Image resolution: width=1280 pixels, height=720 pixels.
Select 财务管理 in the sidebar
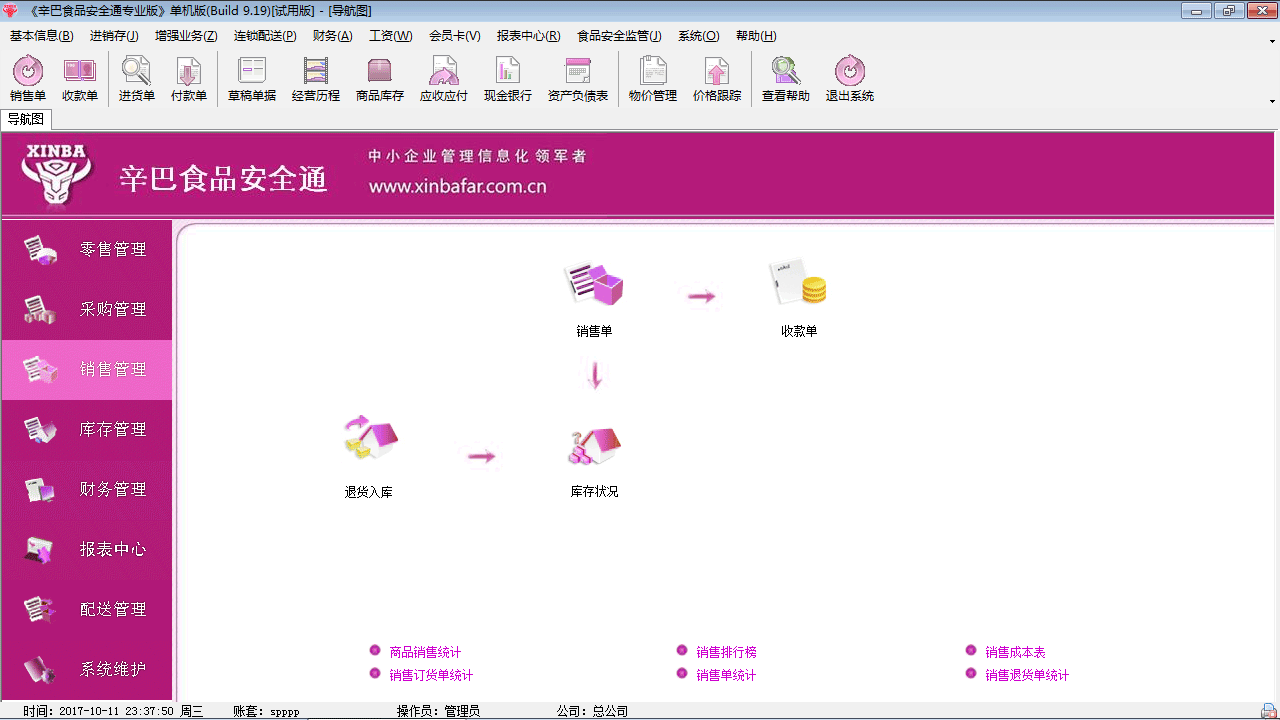(x=87, y=490)
